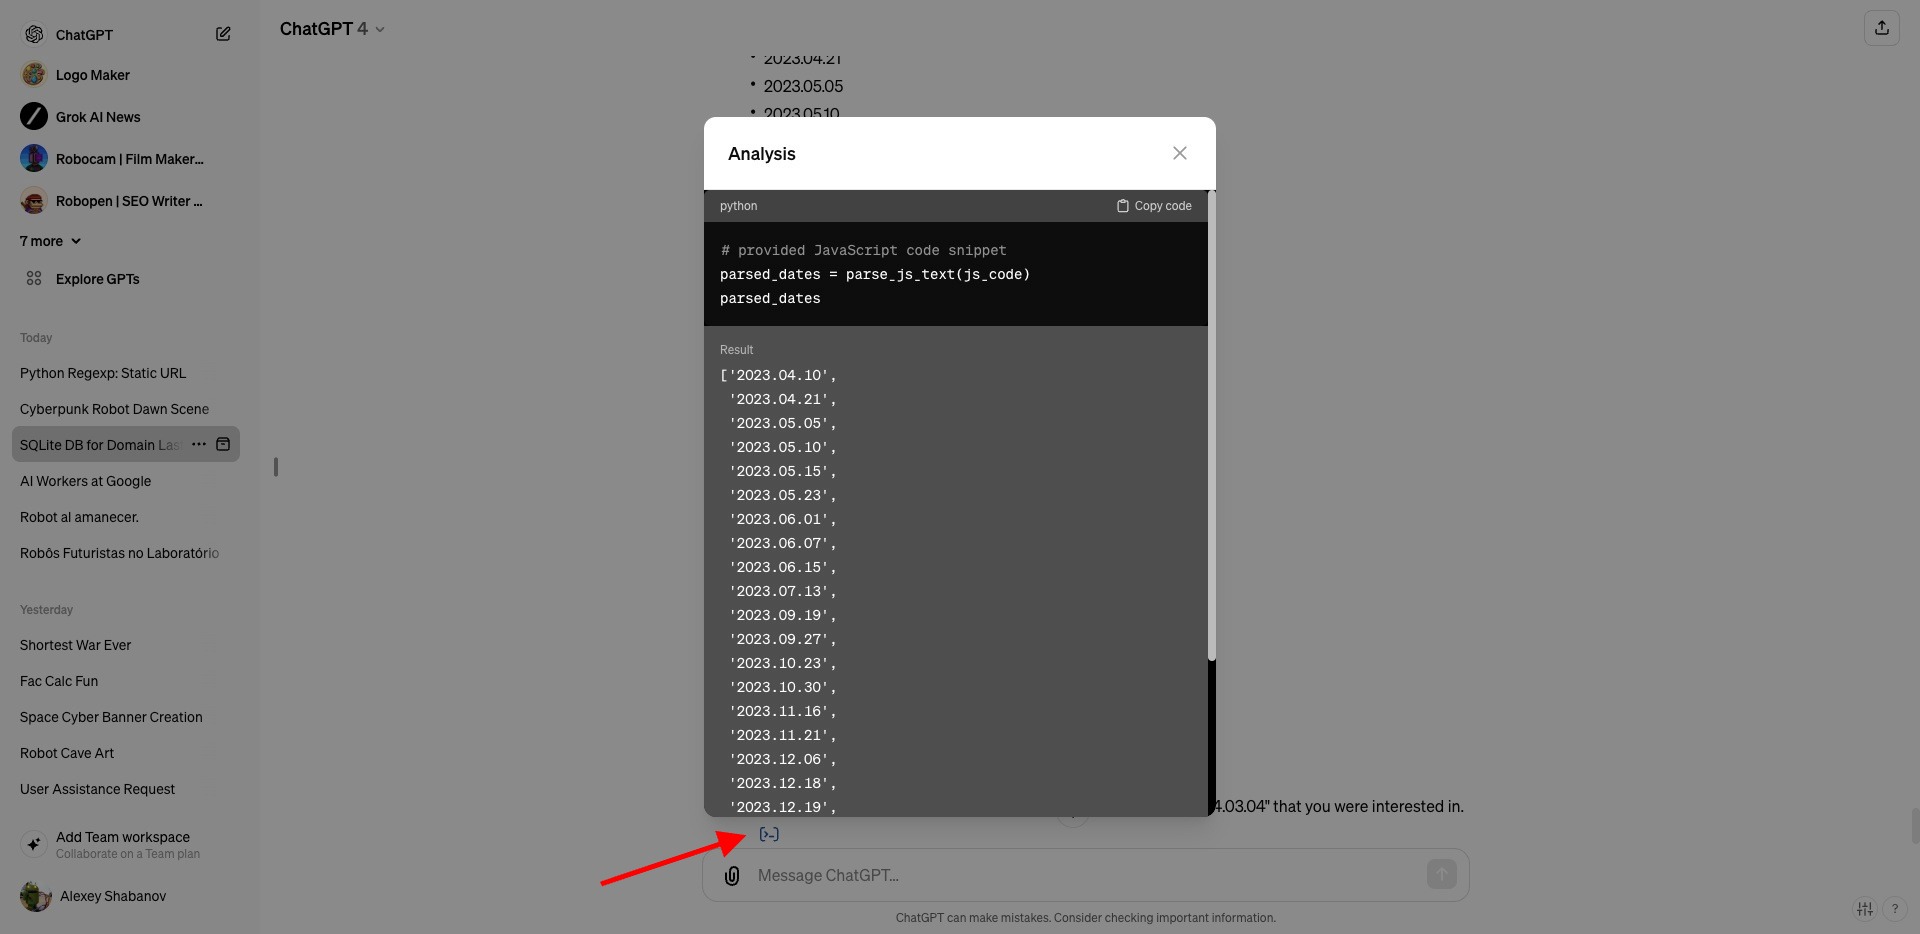The width and height of the screenshot is (1920, 934).
Task: Open options menu for SQLite DB chat
Action: click(199, 444)
